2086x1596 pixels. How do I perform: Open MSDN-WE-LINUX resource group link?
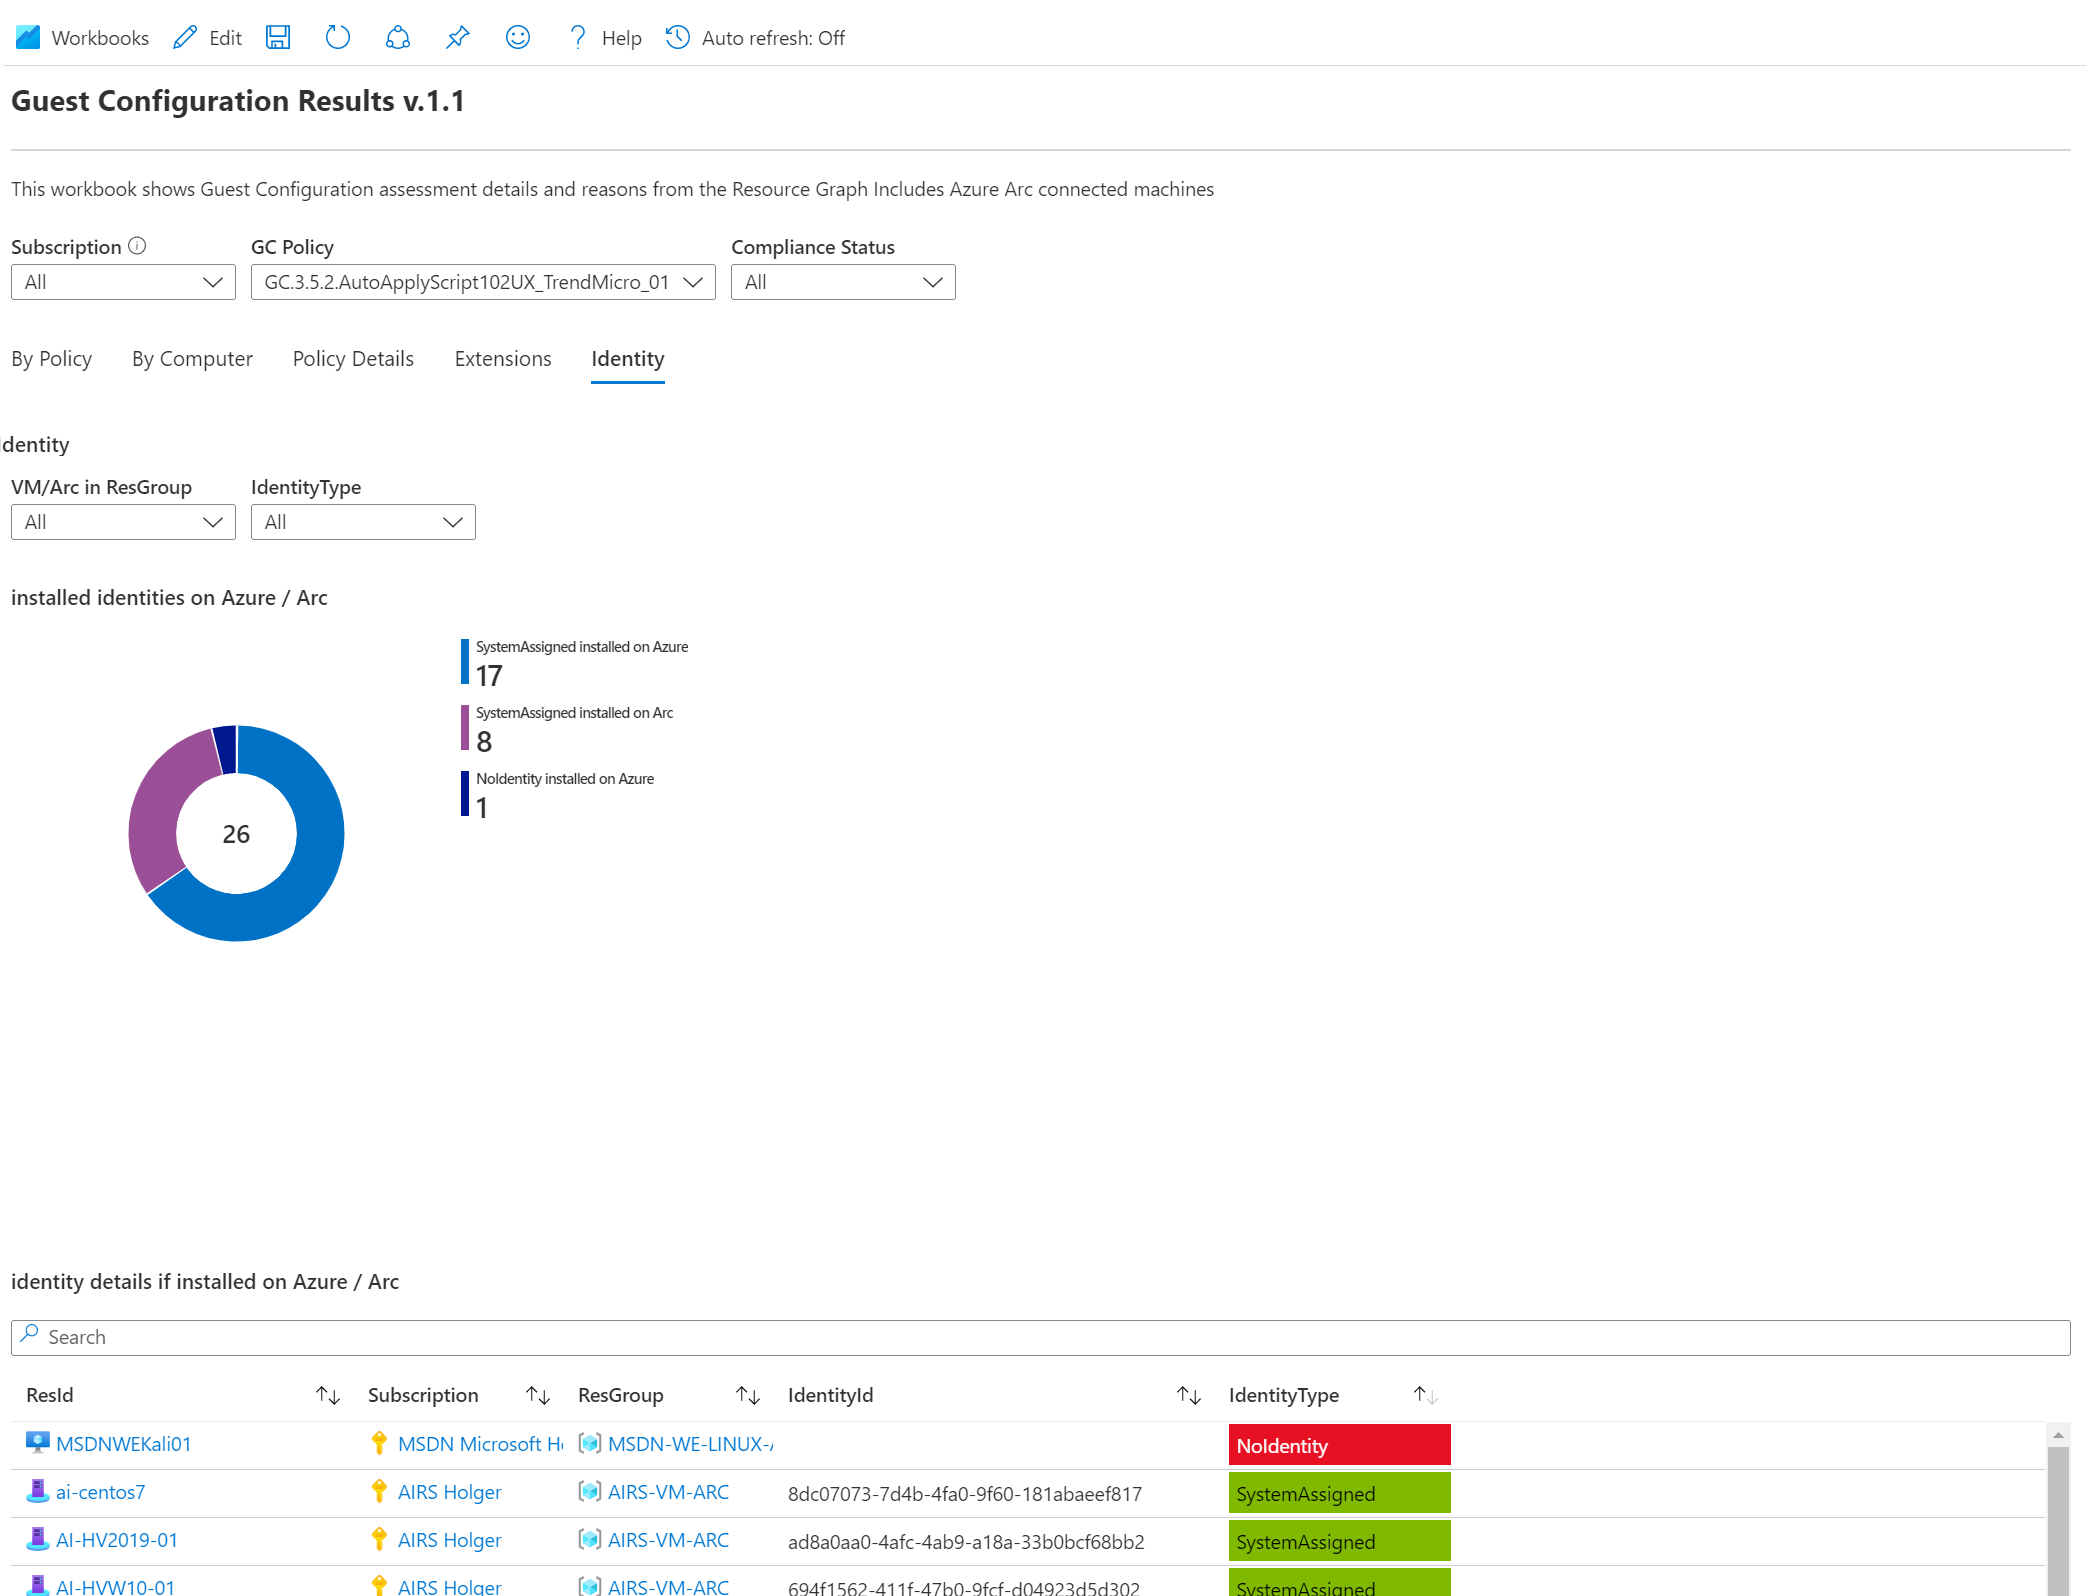point(691,1444)
